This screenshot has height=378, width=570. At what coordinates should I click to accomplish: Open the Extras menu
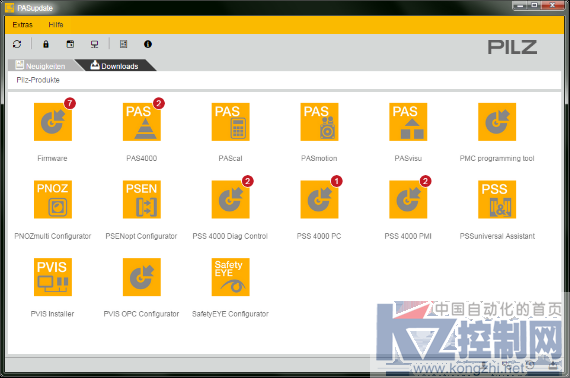(23, 25)
